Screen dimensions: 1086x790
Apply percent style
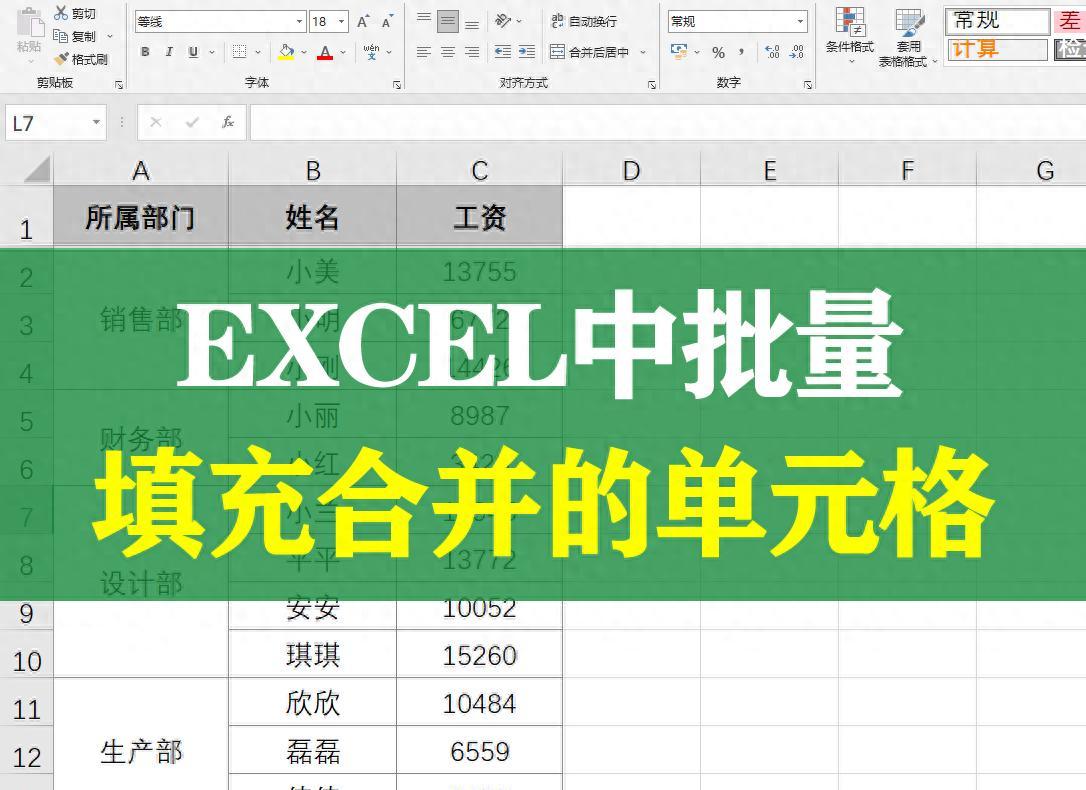(718, 52)
